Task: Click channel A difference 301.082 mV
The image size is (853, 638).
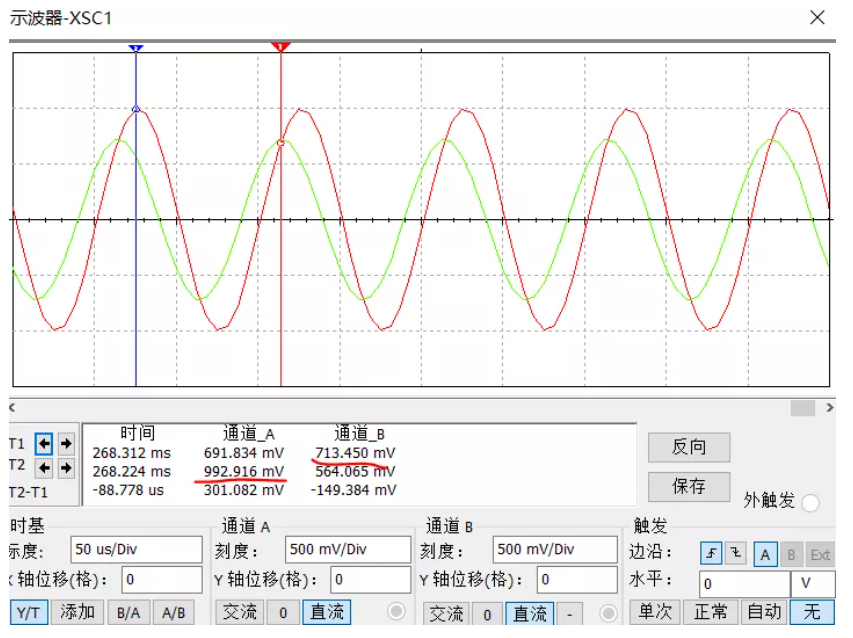Action: pos(244,491)
